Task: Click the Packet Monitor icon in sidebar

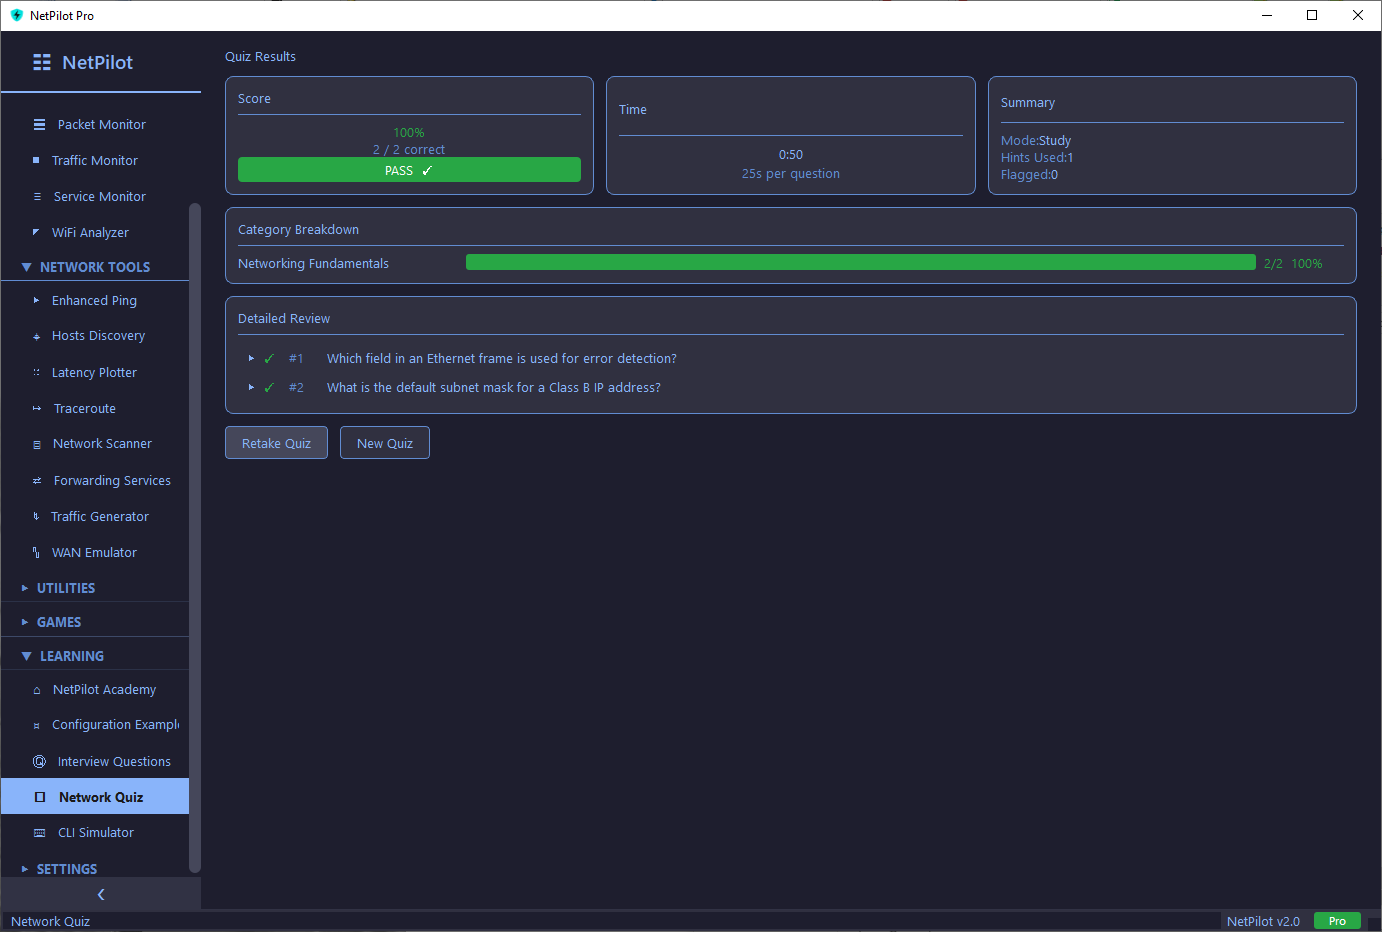Action: click(x=39, y=125)
